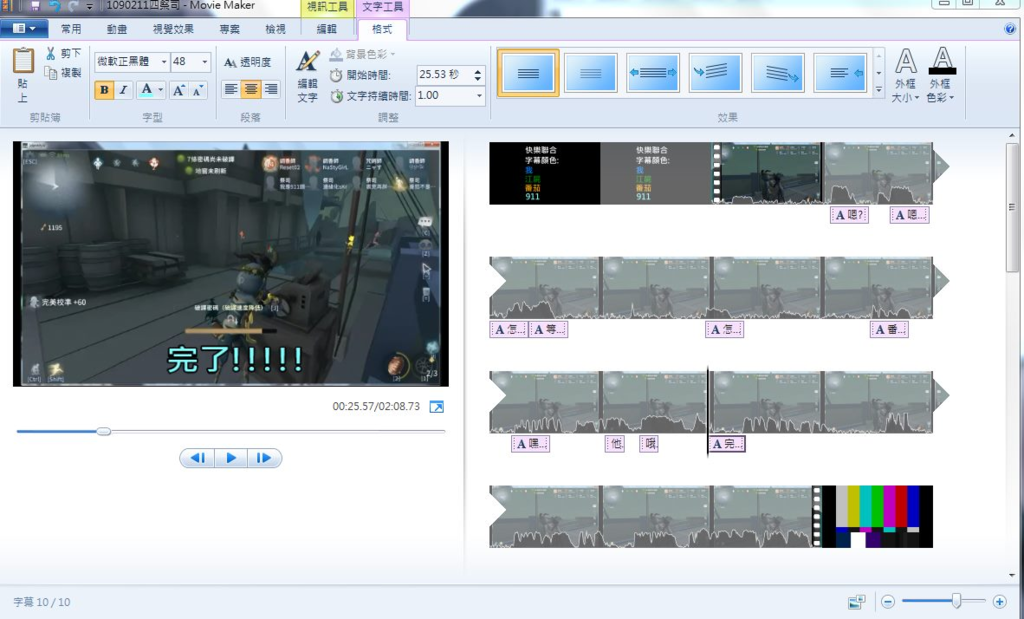Viewport: 1024px width, 619px height.
Task: Toggle center text alignment
Action: (251, 89)
